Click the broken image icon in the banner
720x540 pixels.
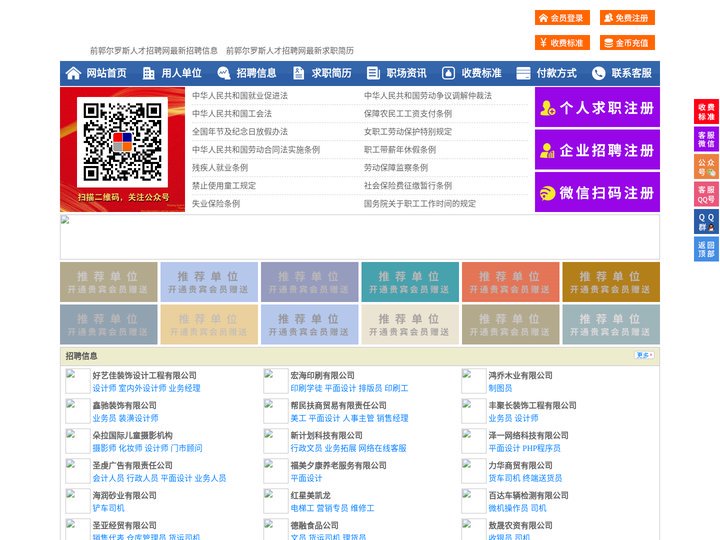(65, 220)
